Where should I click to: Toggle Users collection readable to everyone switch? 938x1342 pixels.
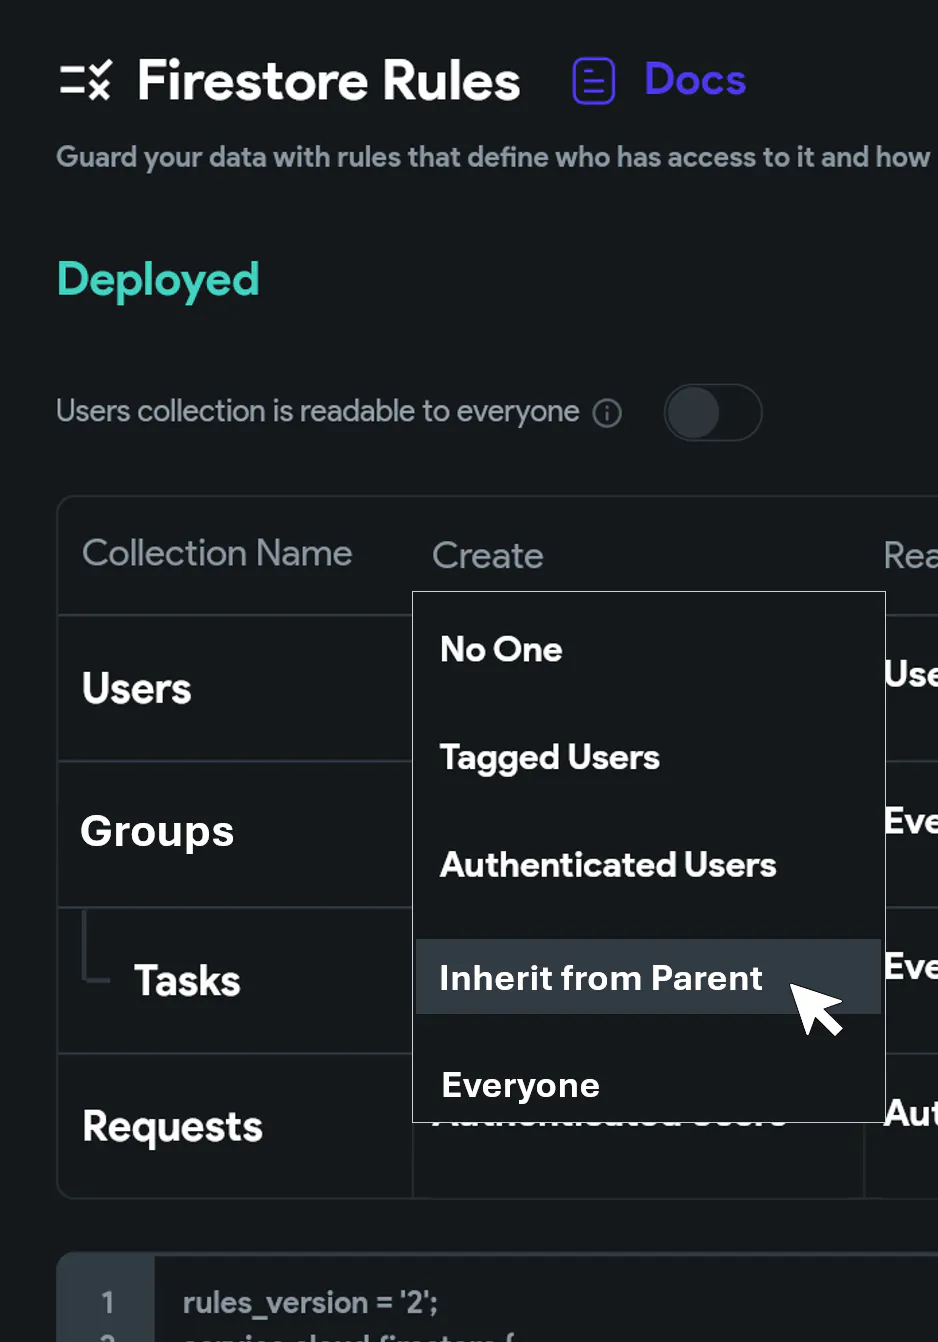pyautogui.click(x=713, y=413)
